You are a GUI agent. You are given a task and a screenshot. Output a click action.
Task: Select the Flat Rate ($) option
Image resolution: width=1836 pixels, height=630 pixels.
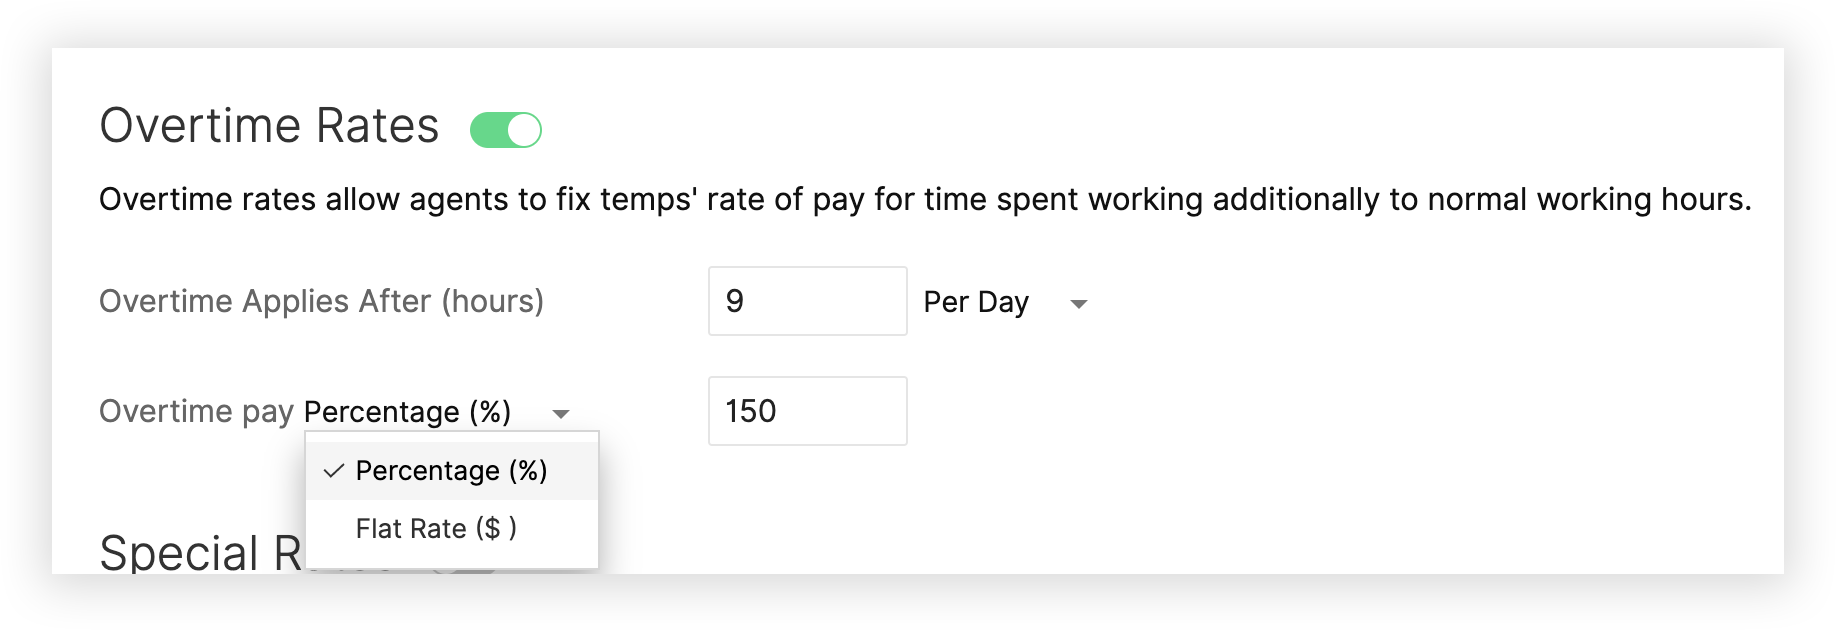436,529
